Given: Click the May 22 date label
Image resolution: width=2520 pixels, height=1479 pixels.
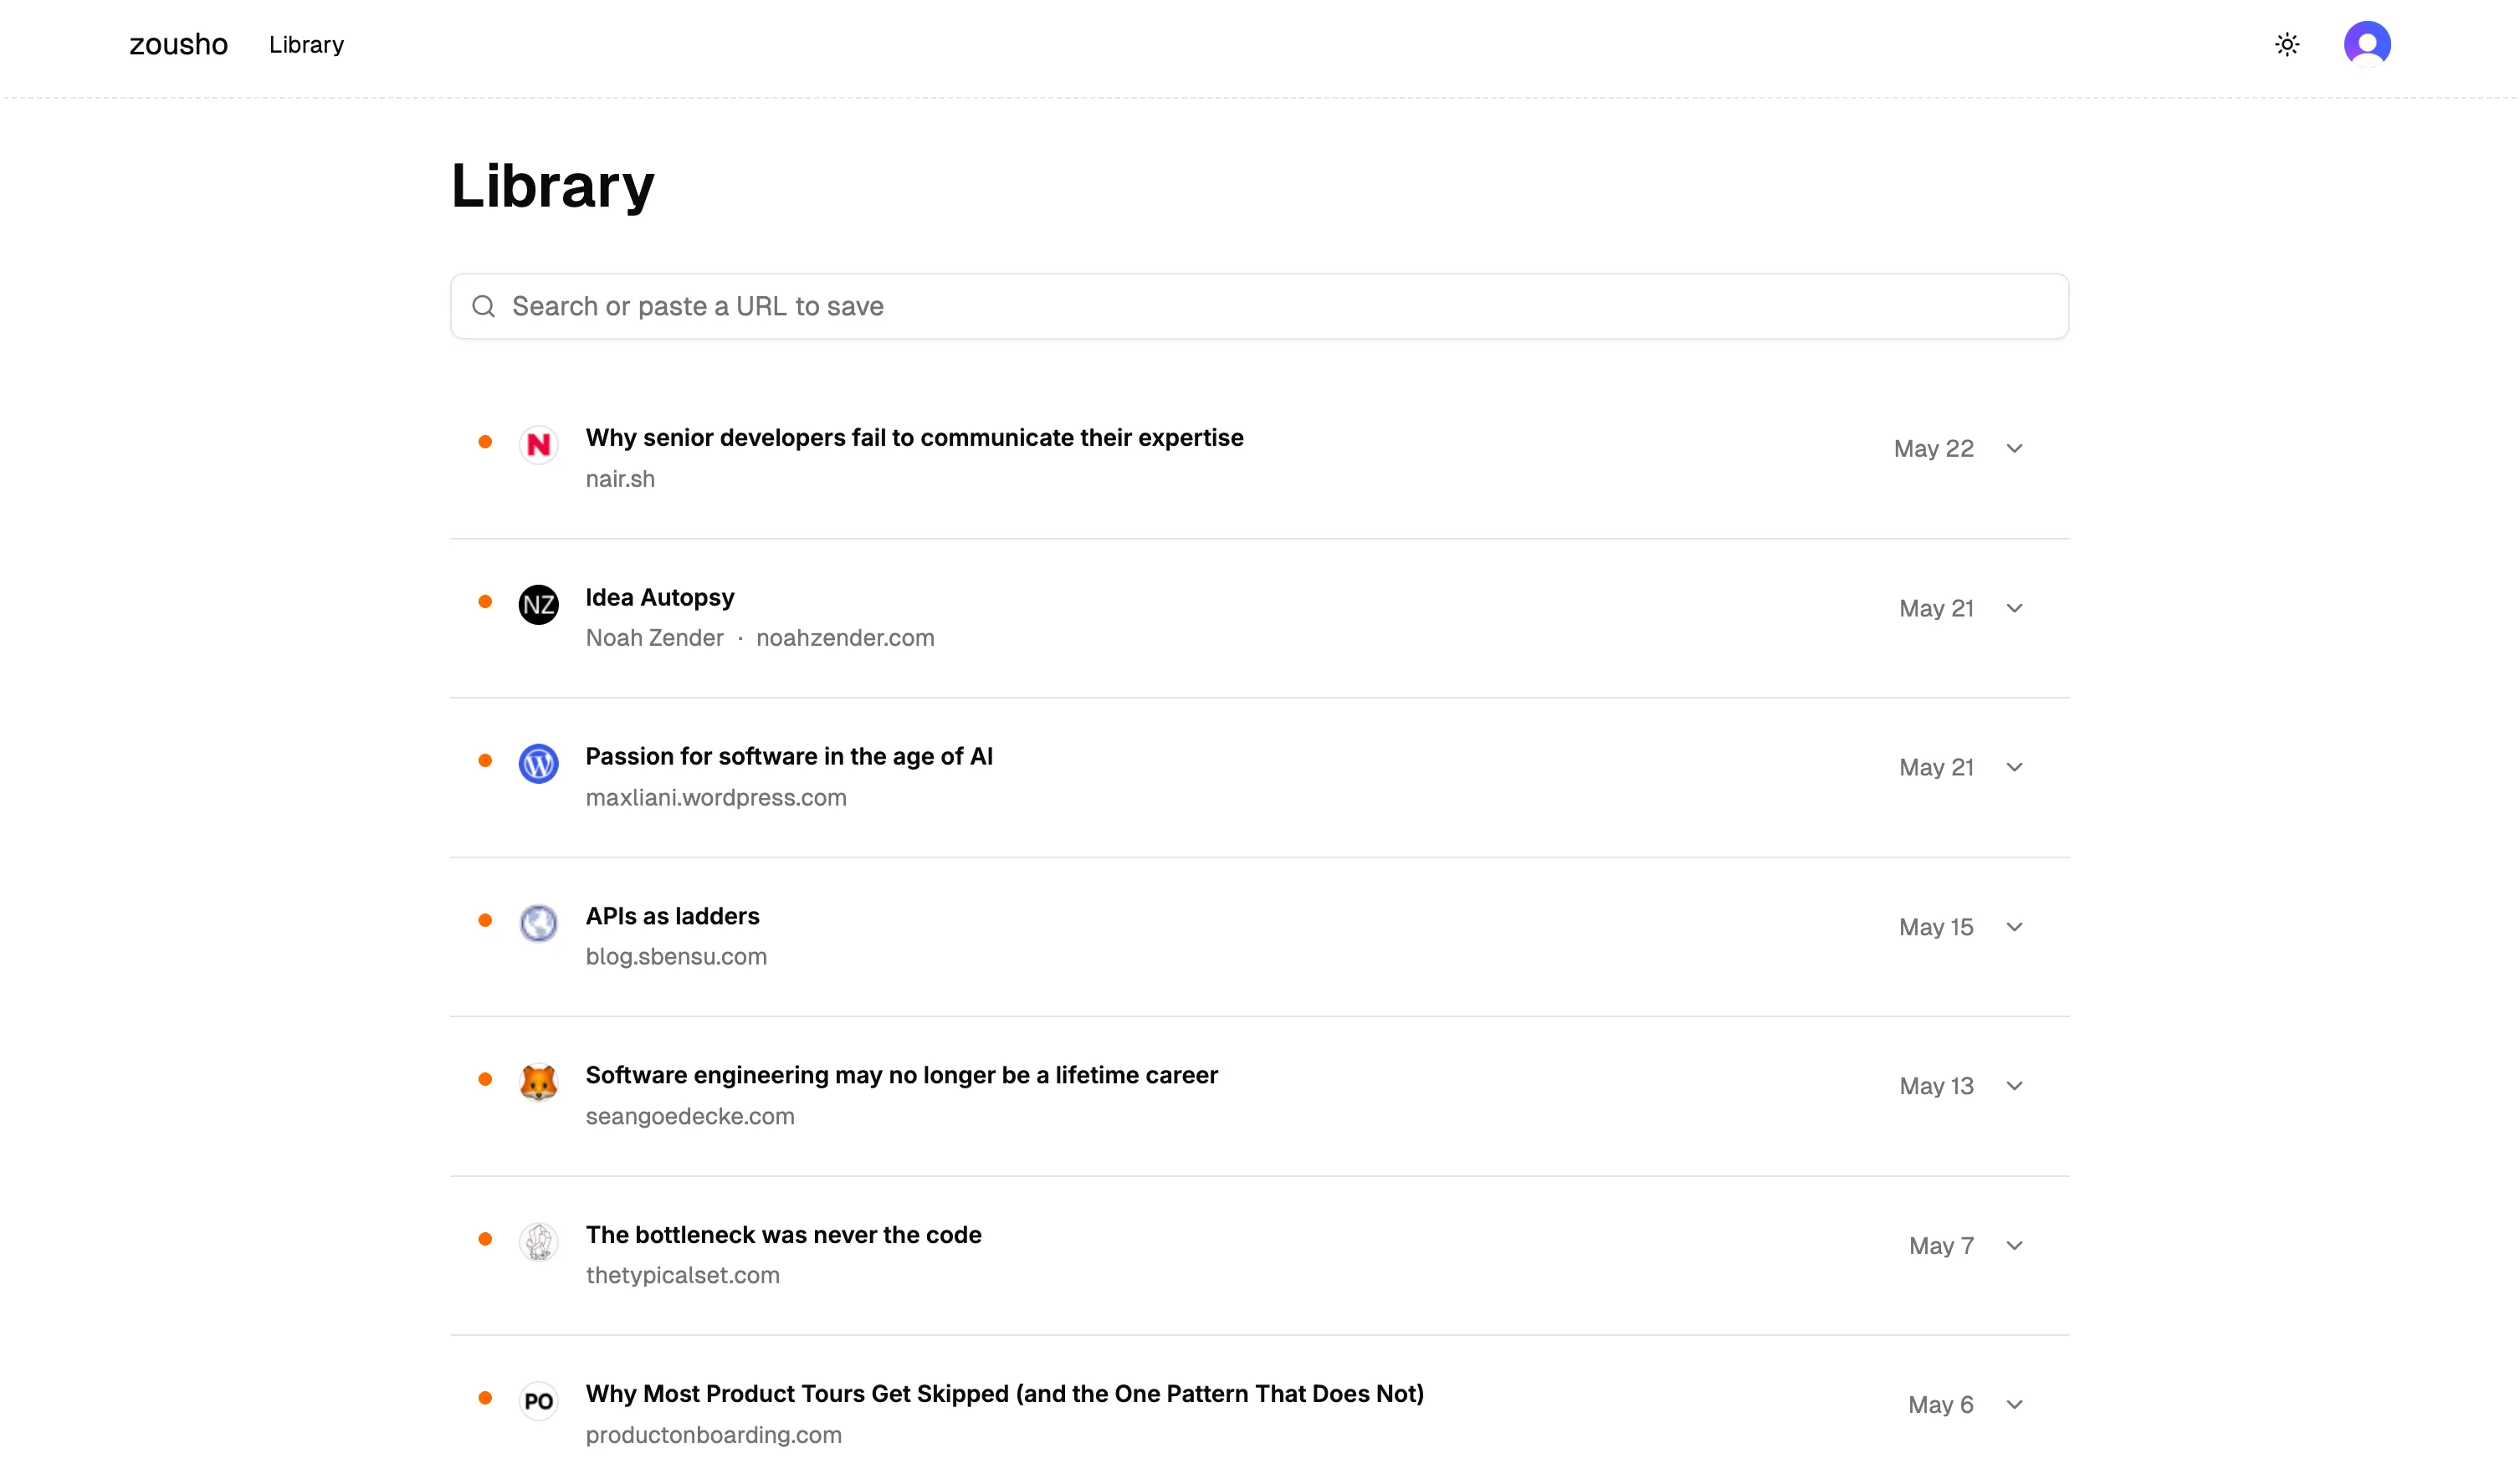Looking at the screenshot, I should click(x=1933, y=449).
